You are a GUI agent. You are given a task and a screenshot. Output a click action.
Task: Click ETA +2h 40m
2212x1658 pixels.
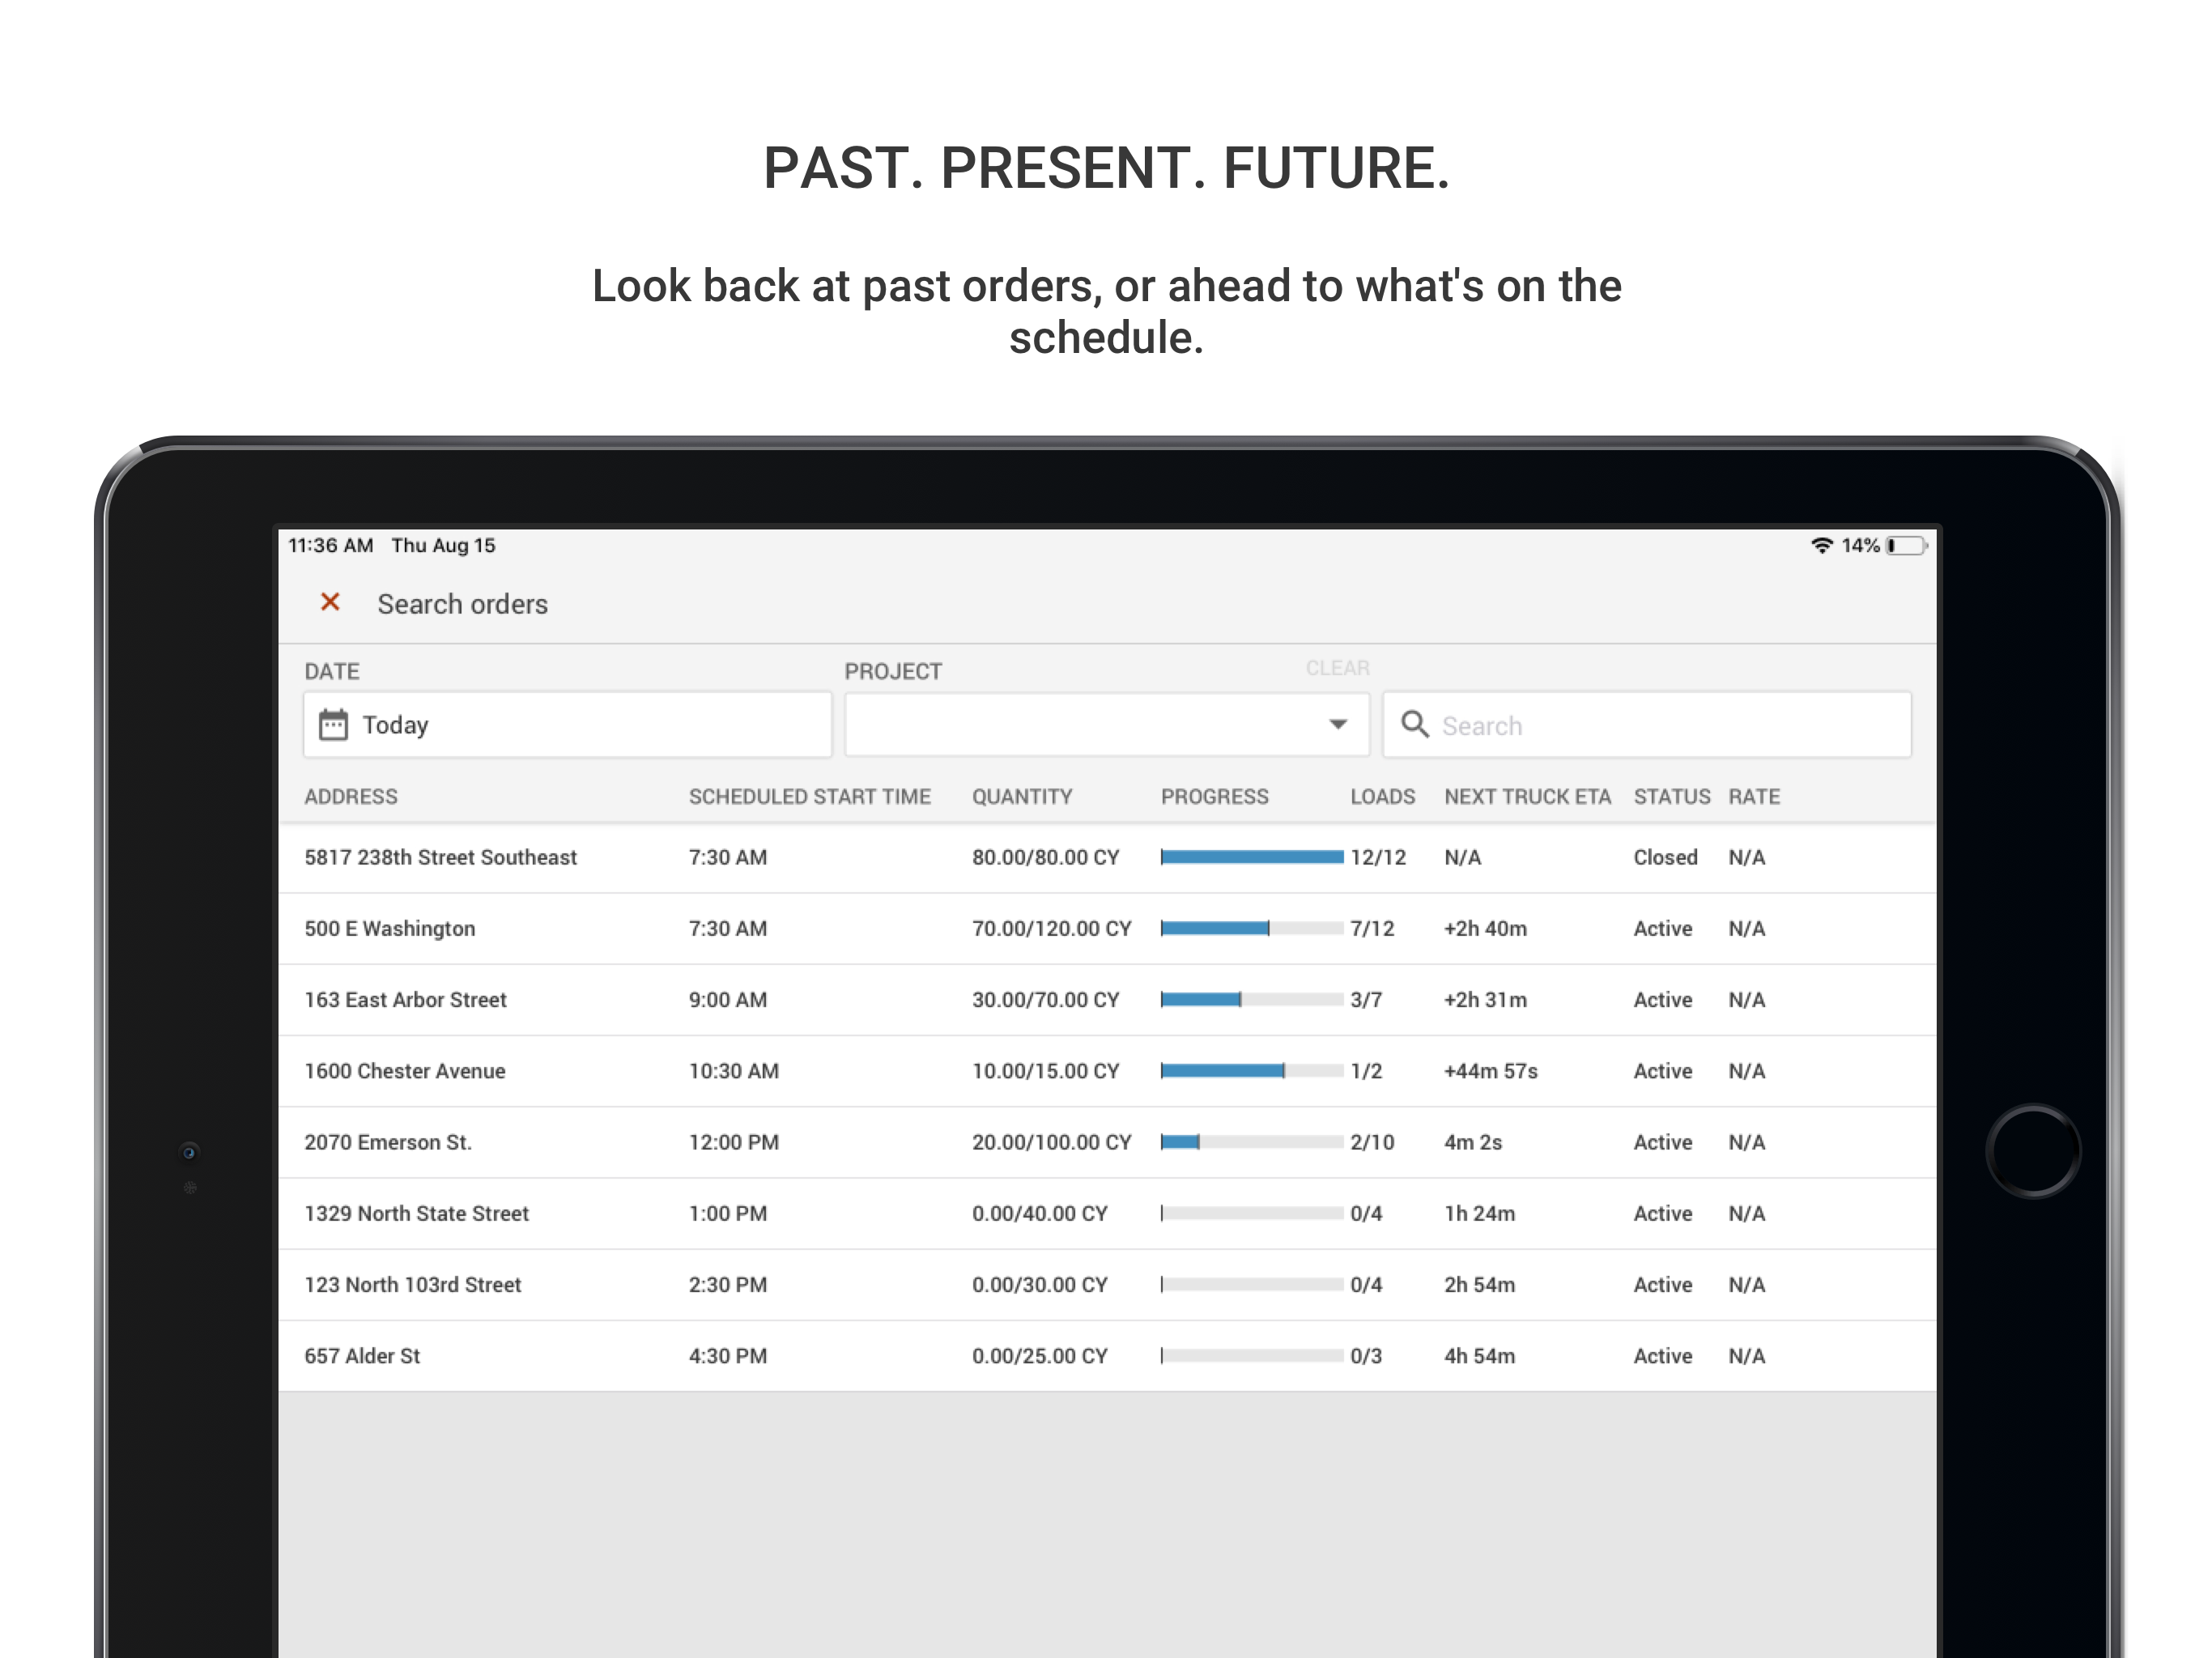1485,928
